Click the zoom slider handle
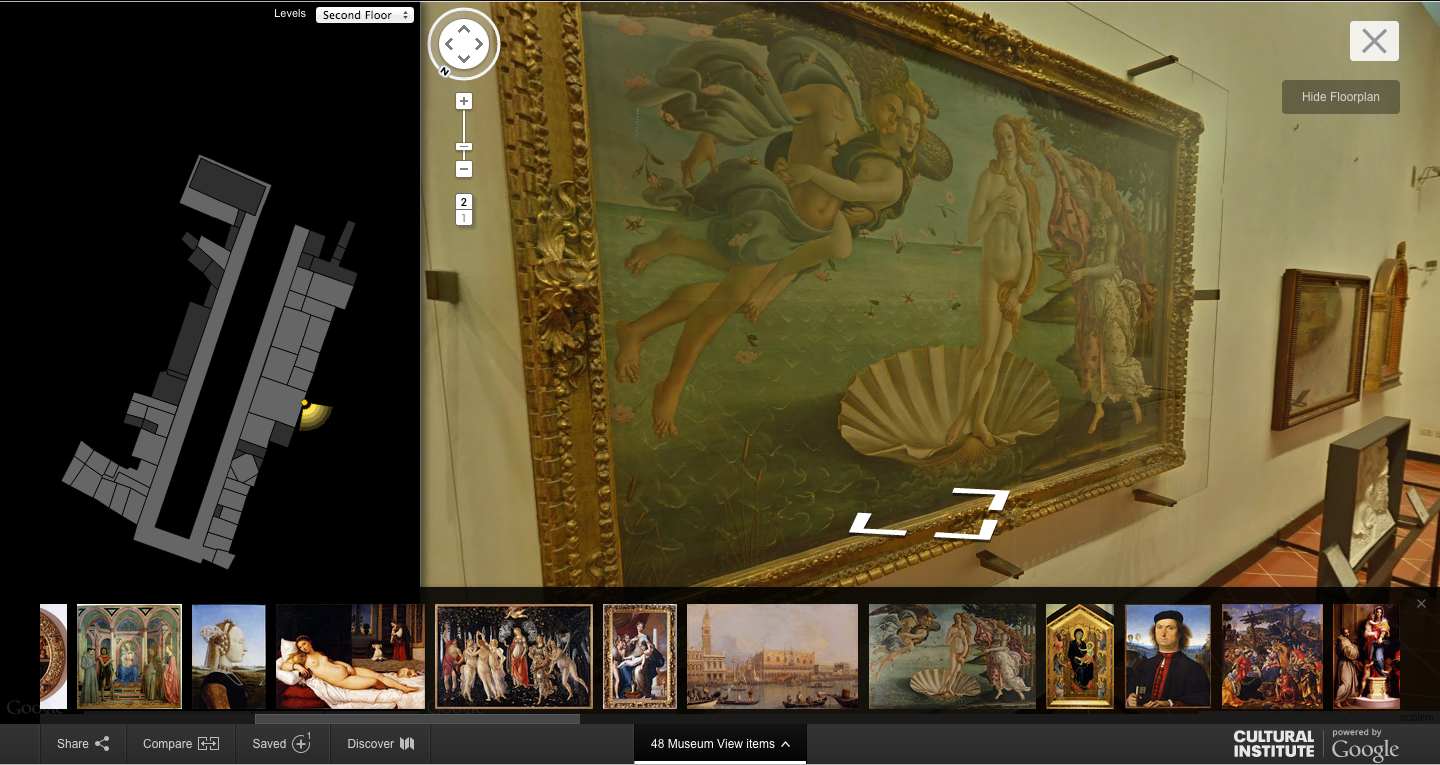The width and height of the screenshot is (1440, 765). 463,147
